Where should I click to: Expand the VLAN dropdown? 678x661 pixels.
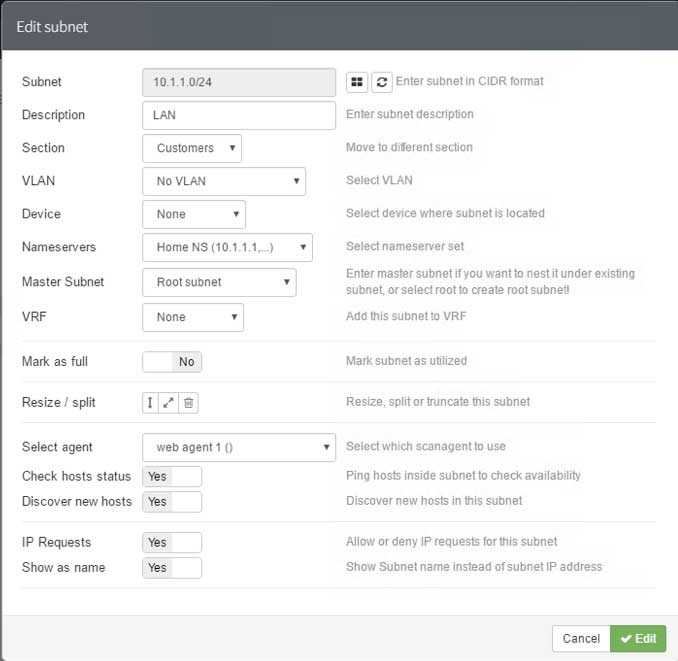(x=224, y=181)
